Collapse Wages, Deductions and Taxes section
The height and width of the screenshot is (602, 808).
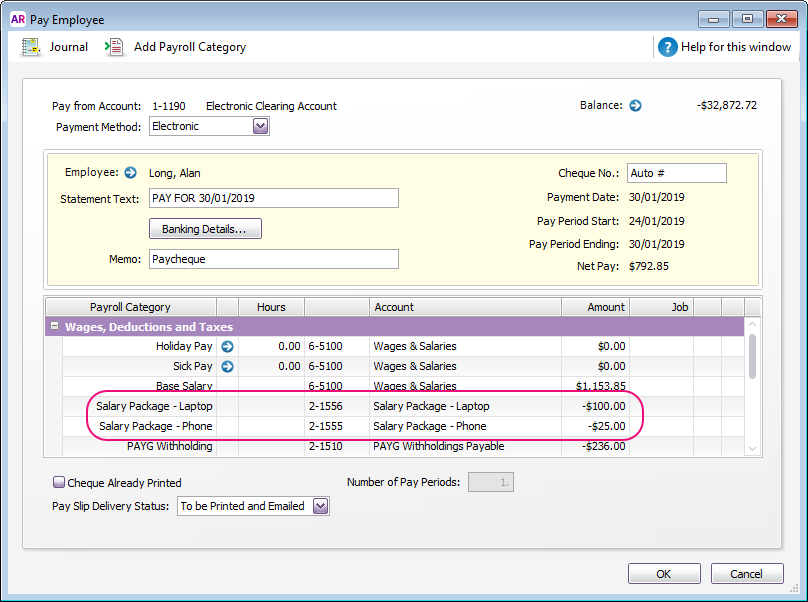[x=55, y=326]
